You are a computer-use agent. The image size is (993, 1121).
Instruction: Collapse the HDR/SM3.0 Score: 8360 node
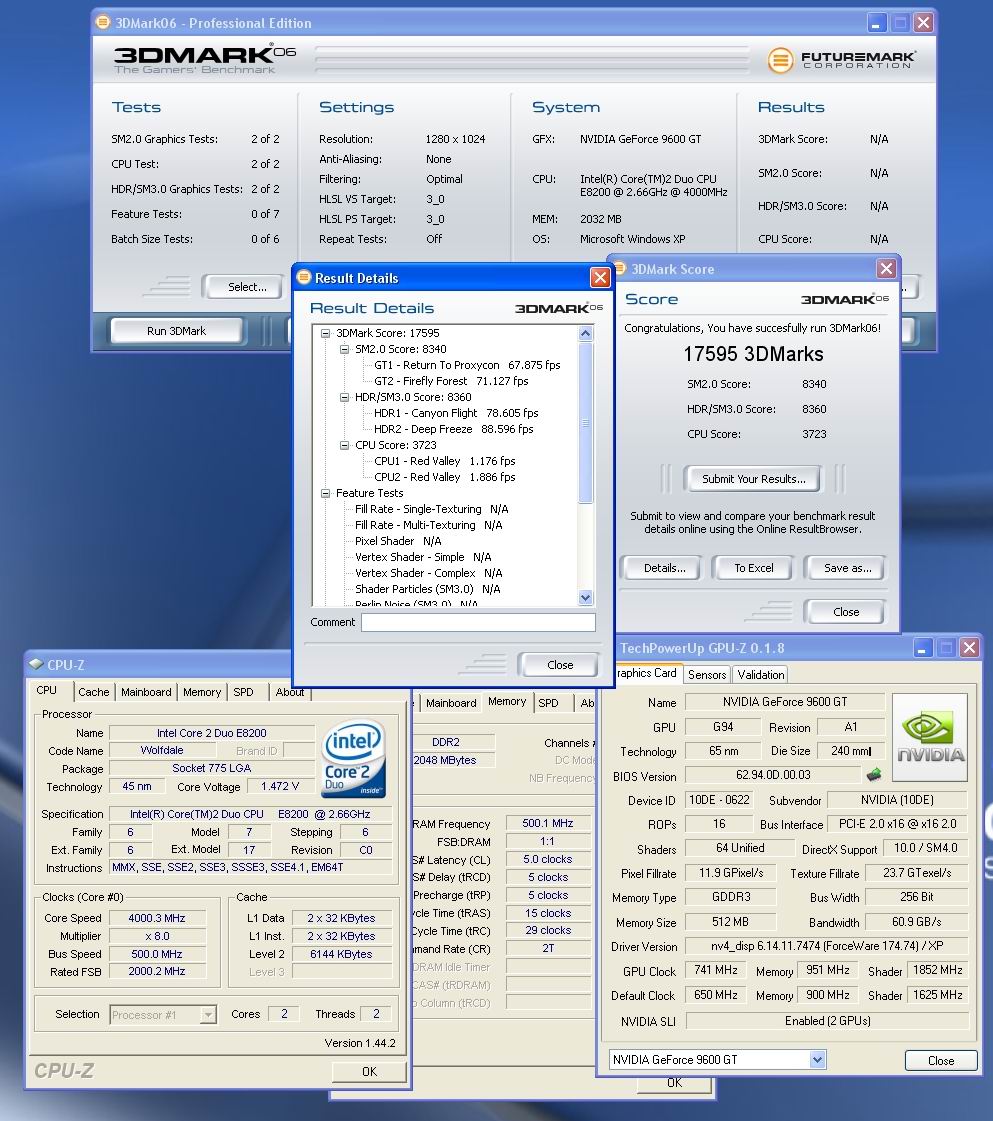click(x=345, y=397)
